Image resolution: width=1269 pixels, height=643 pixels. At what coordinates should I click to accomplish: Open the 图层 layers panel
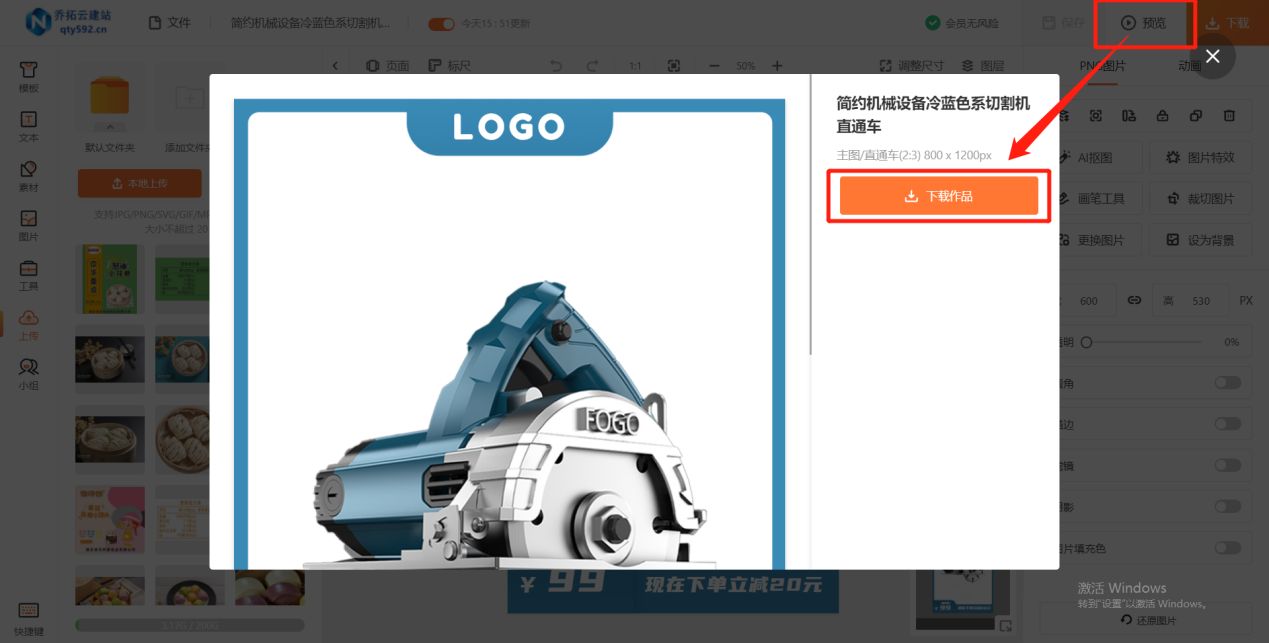point(985,66)
